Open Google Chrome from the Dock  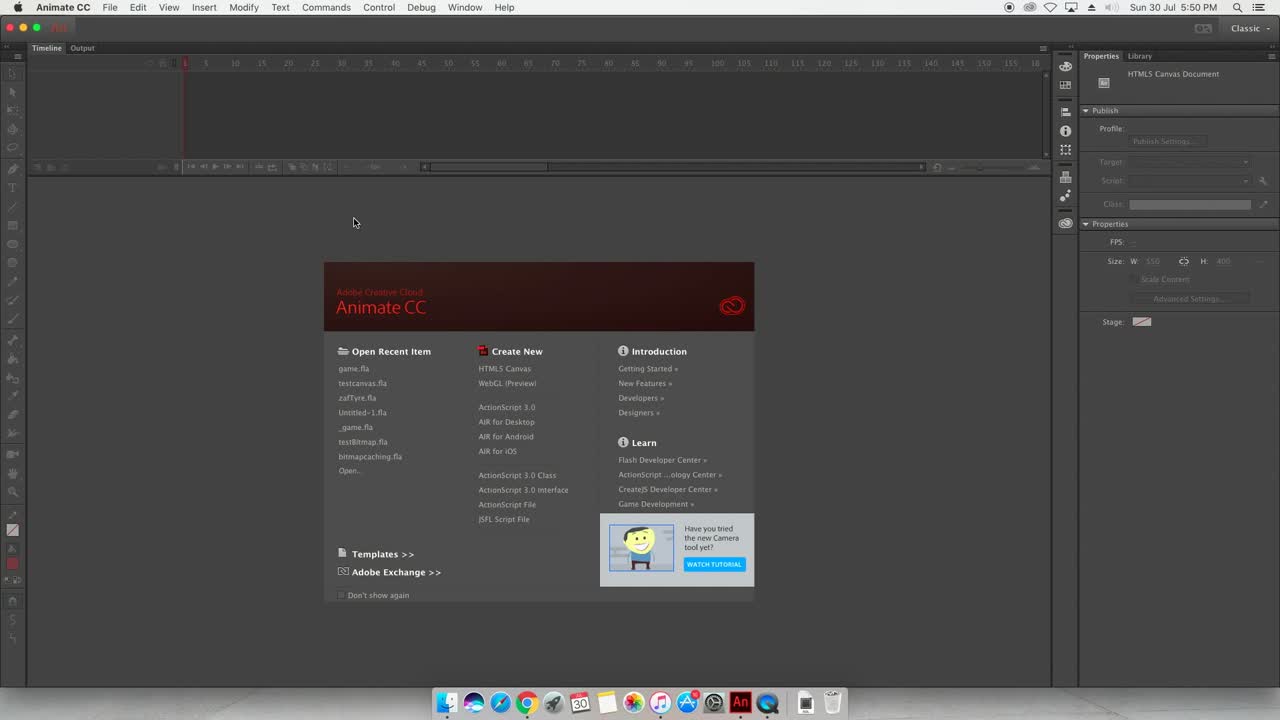coord(527,703)
